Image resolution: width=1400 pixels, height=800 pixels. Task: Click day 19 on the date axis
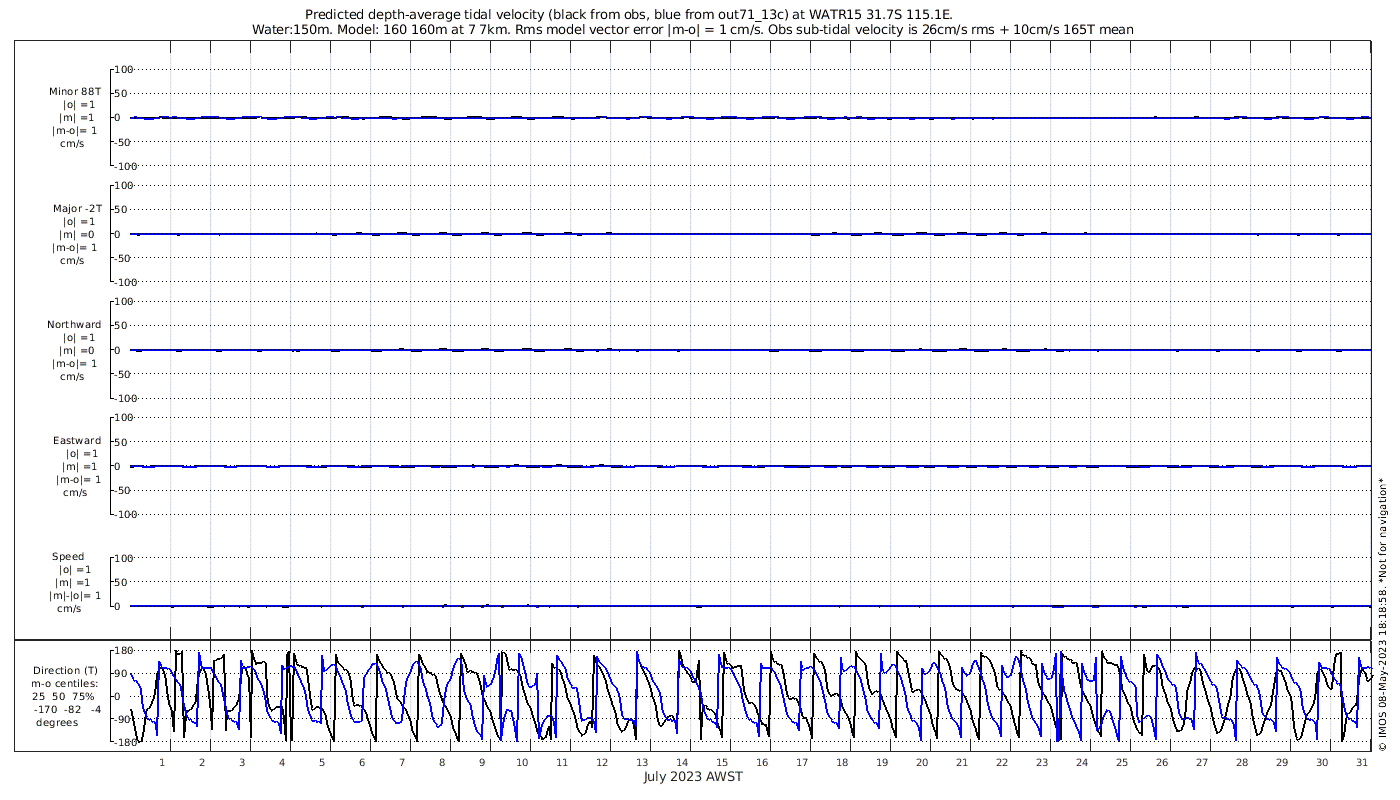click(x=882, y=763)
